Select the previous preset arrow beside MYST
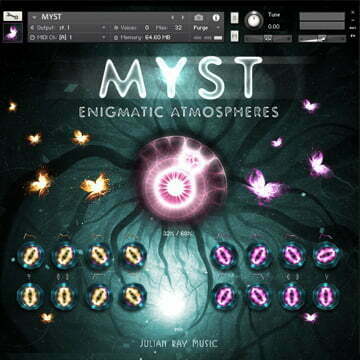This screenshot has width=360, height=360. pyautogui.click(x=172, y=17)
